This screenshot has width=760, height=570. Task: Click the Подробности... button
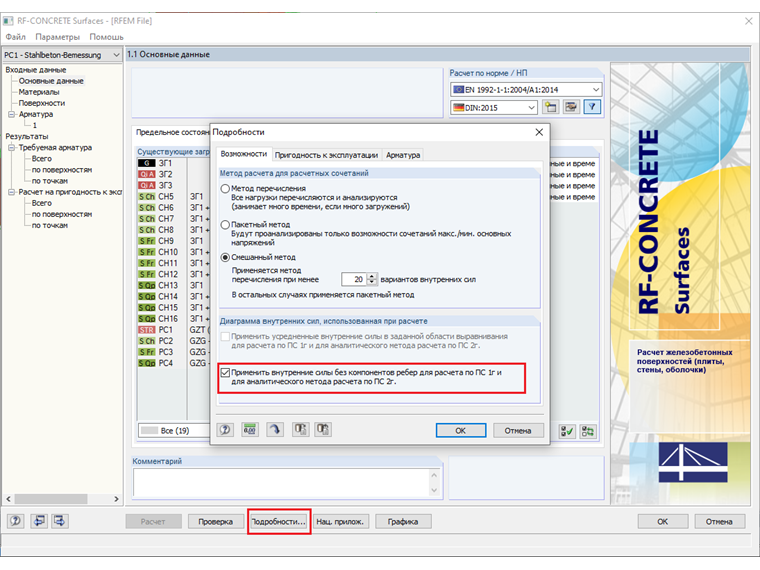[279, 522]
